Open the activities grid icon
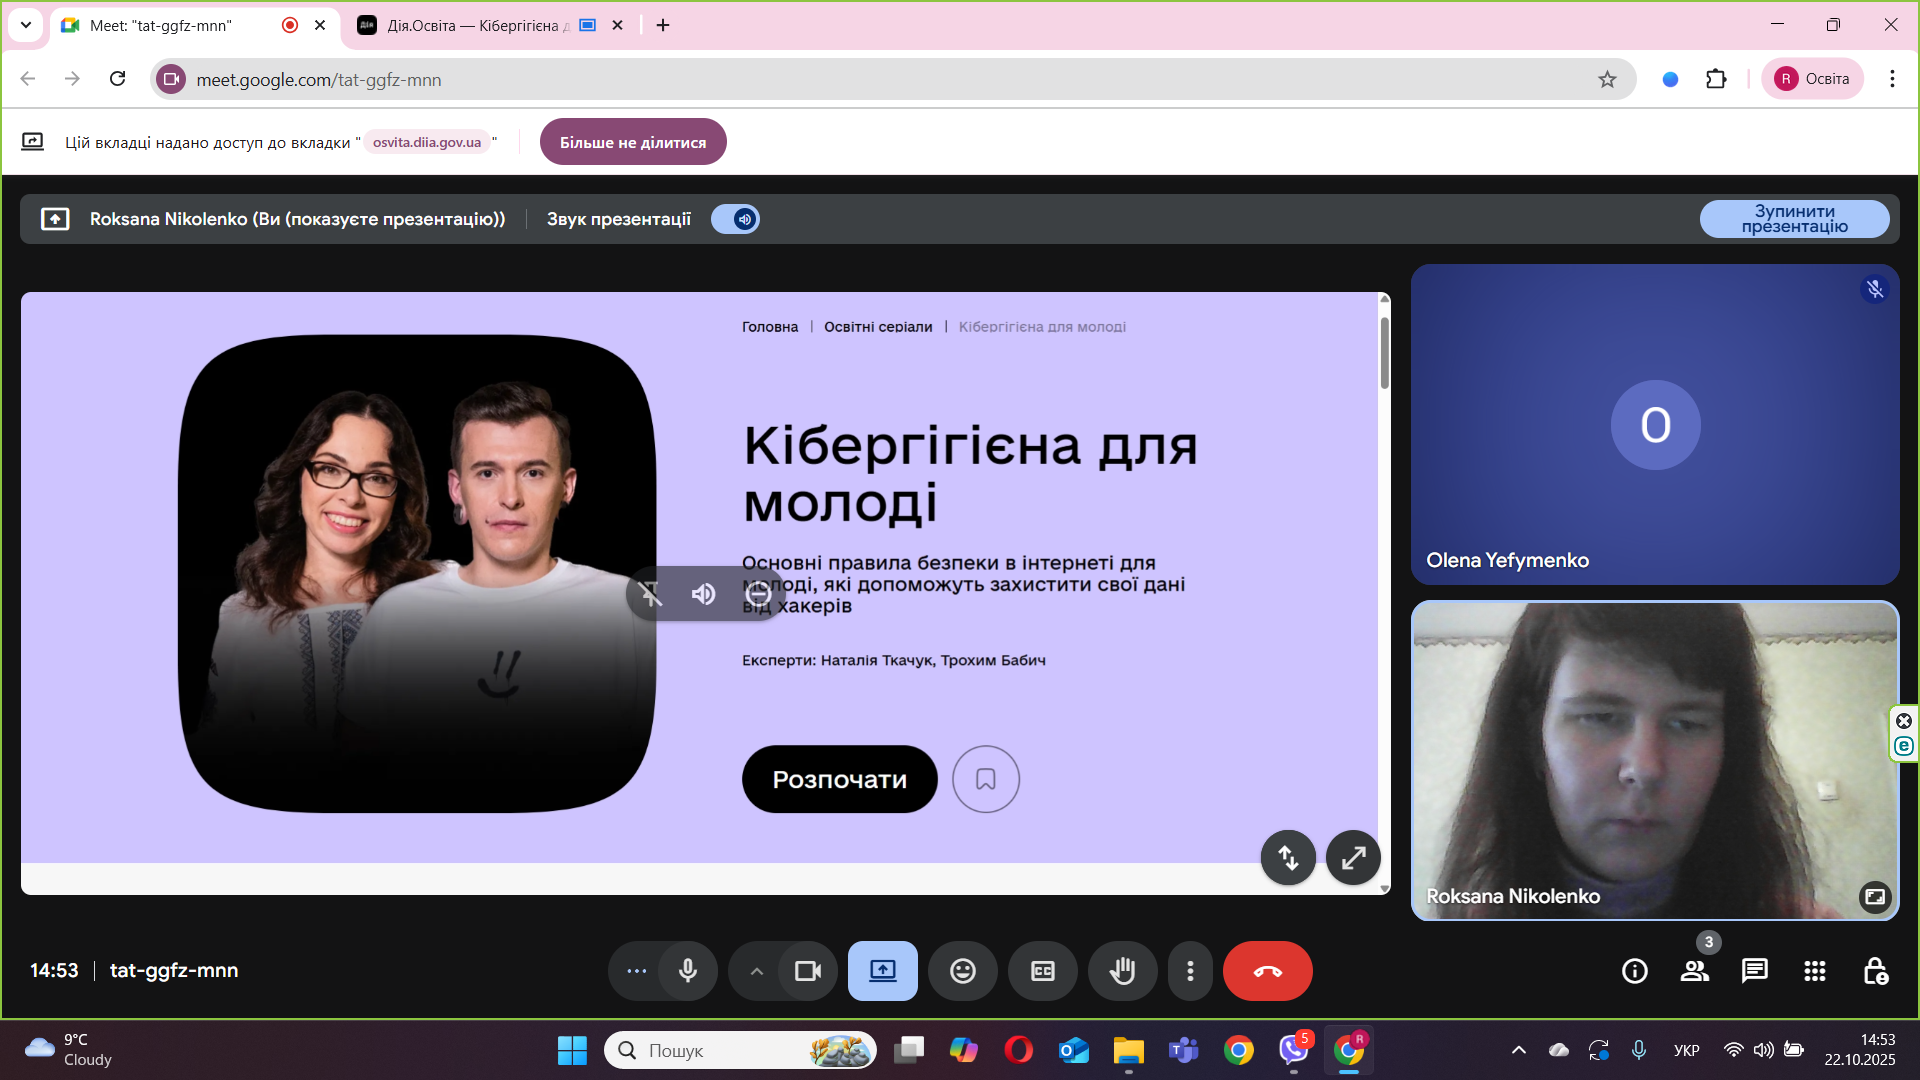Viewport: 1920px width, 1080px height. pyautogui.click(x=1814, y=971)
